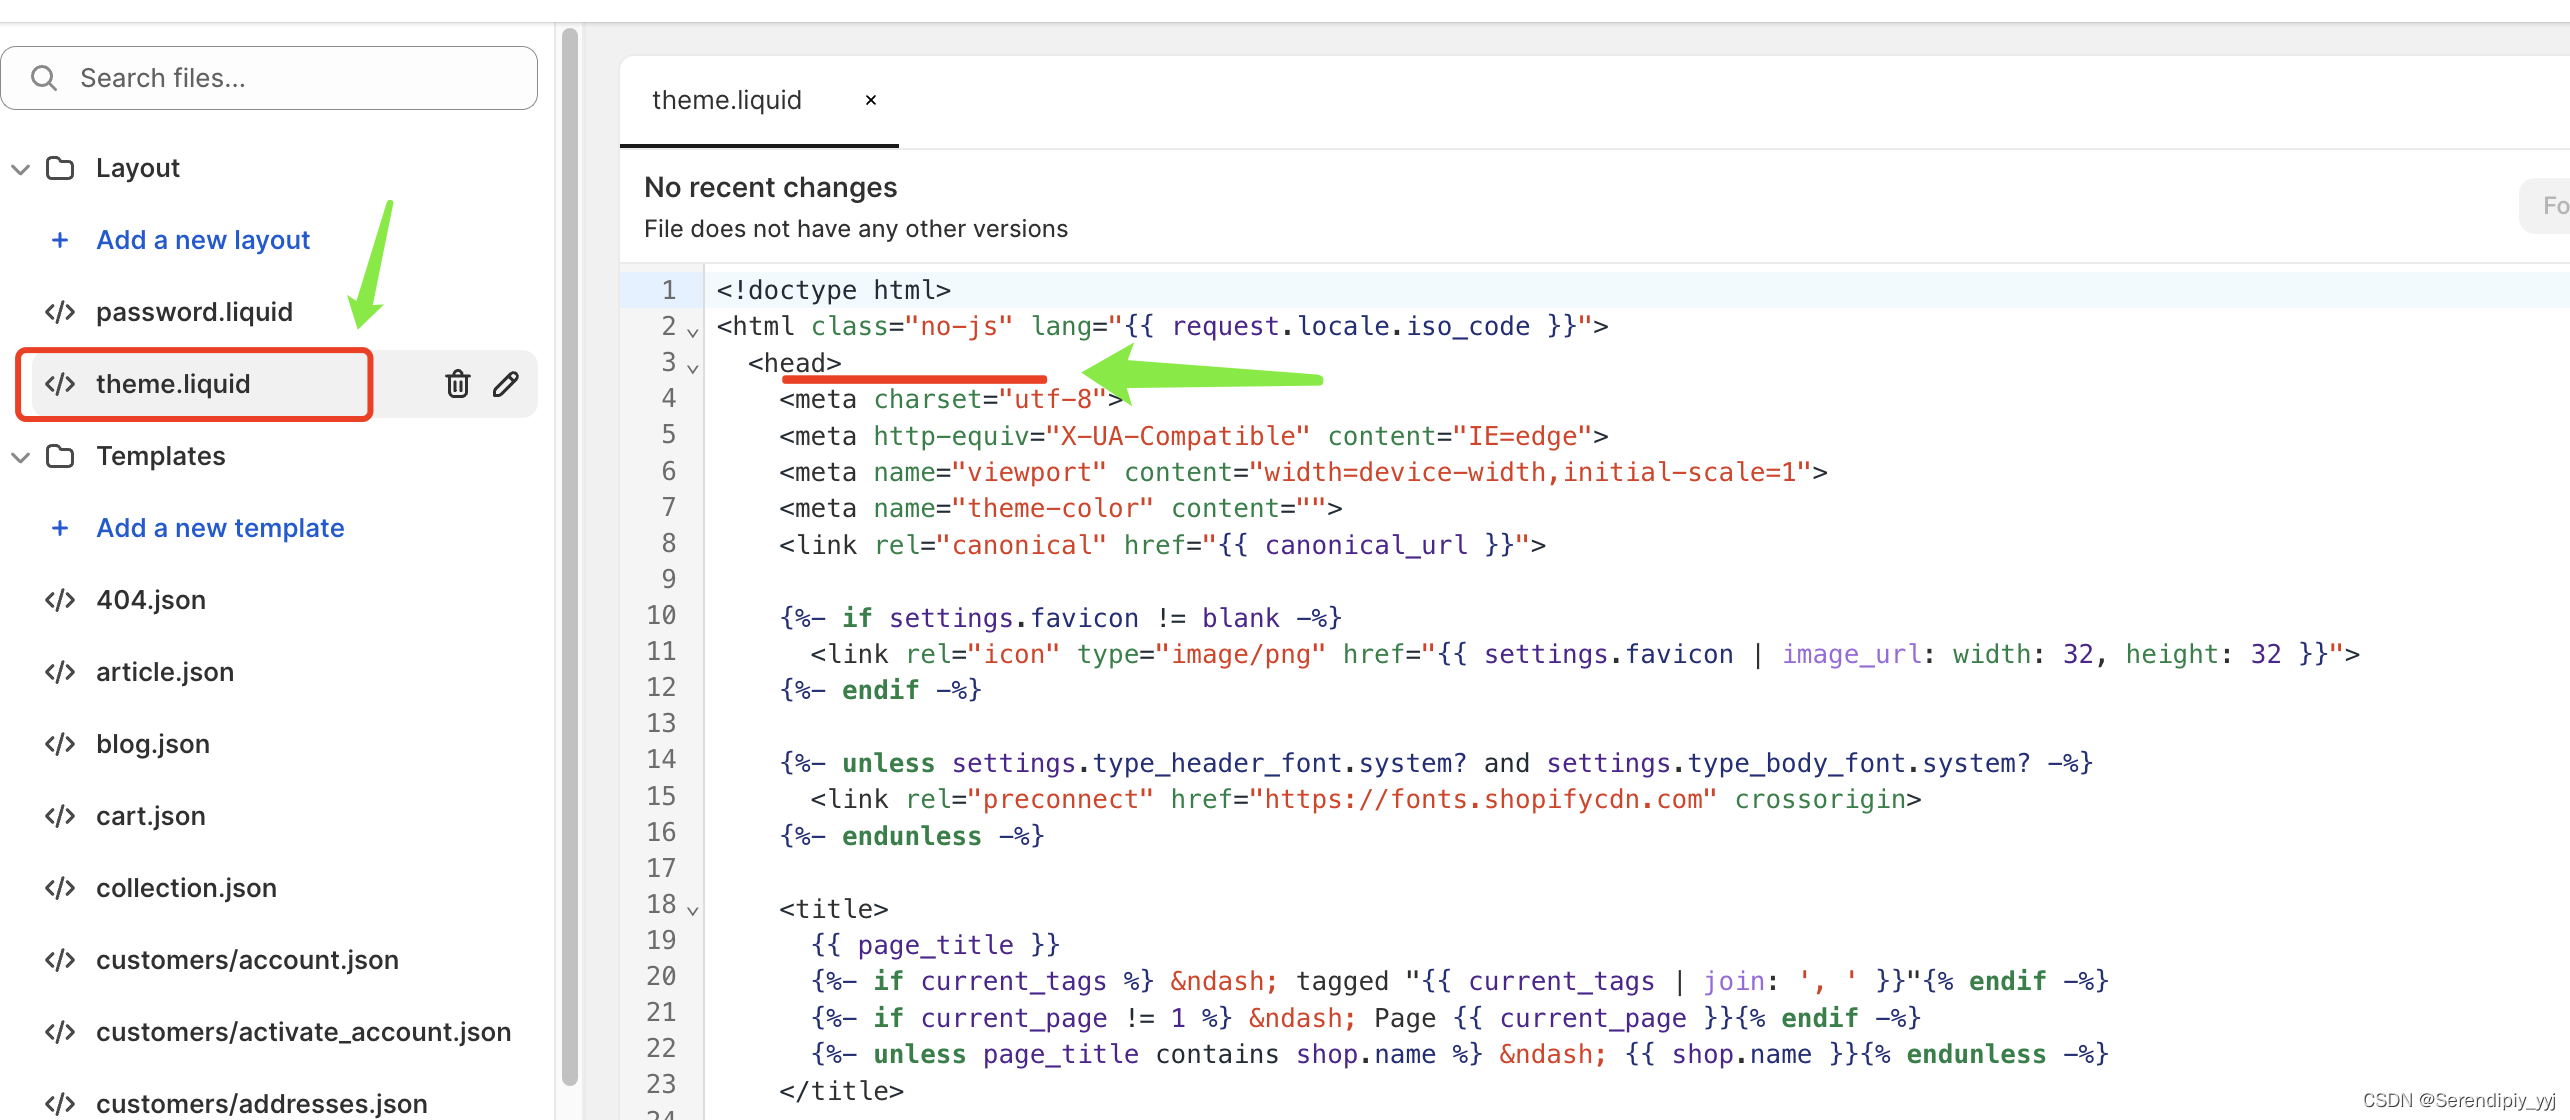Viewport: 2570px width, 1120px height.
Task: Collapse the Templates folder chevron
Action: [x=20, y=457]
